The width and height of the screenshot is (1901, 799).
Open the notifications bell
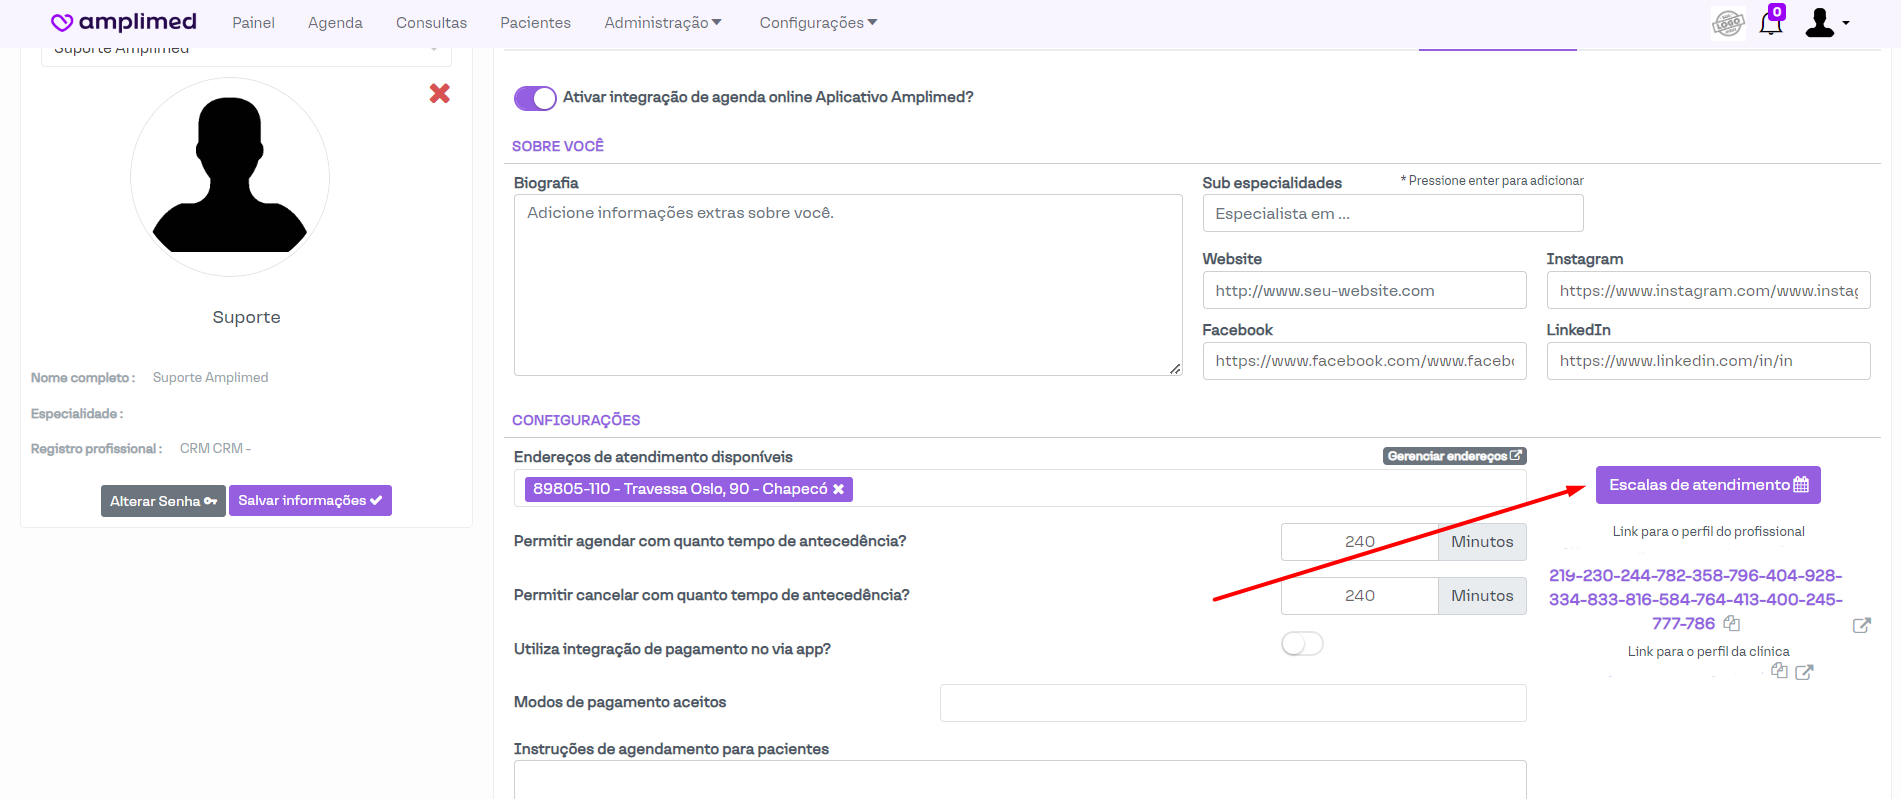[1770, 24]
